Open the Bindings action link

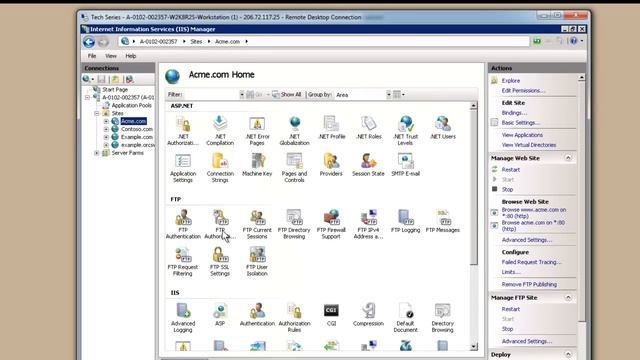tap(514, 113)
